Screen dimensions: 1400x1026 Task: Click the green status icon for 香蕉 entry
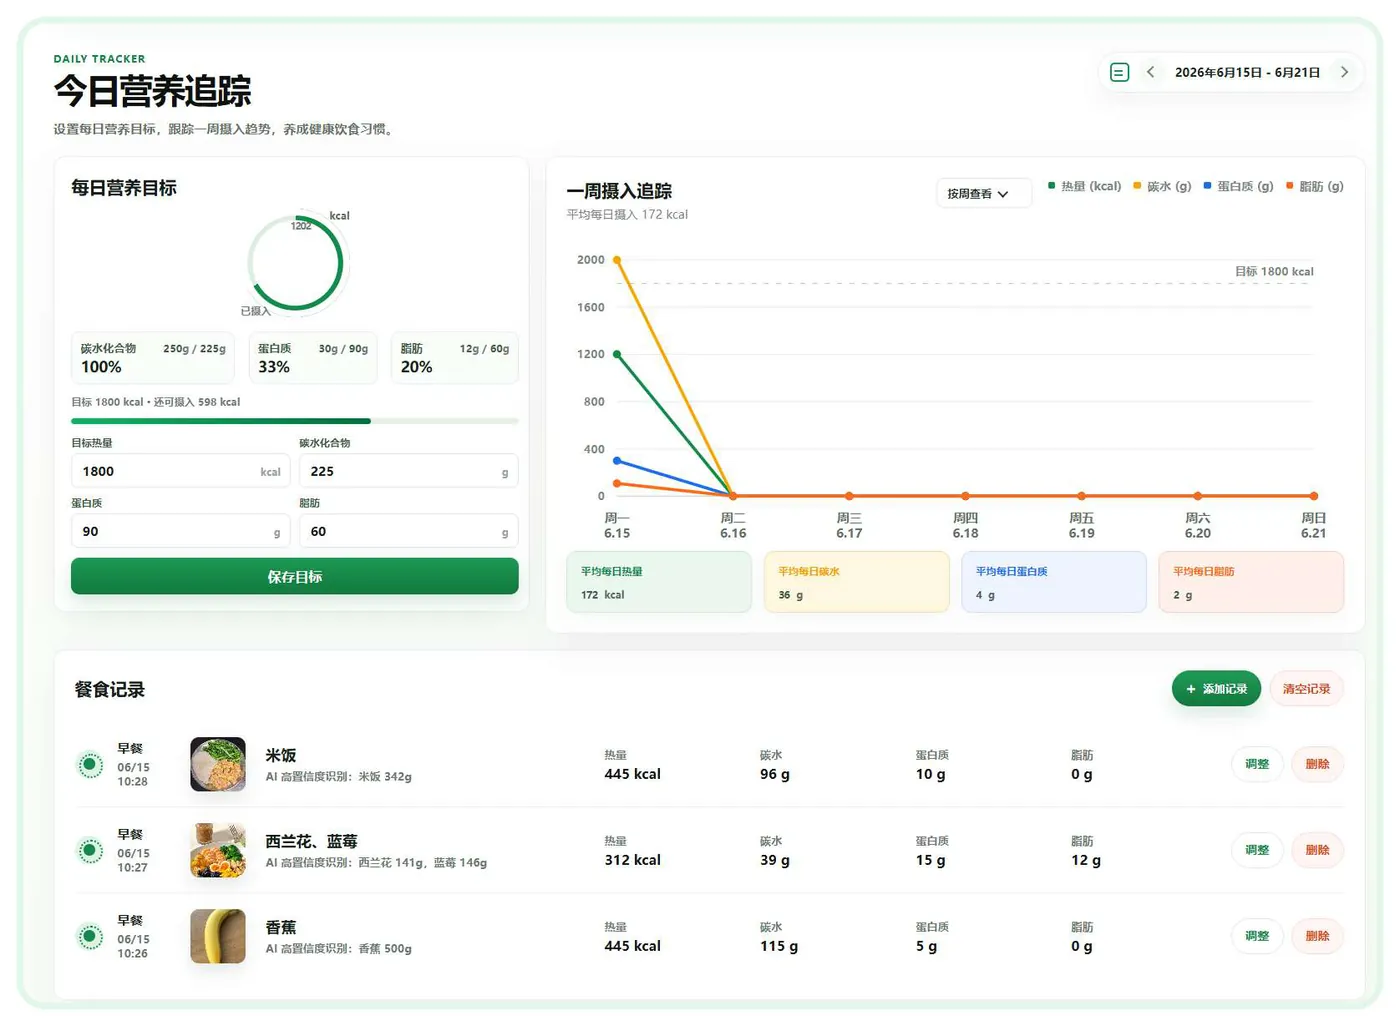[x=90, y=937]
